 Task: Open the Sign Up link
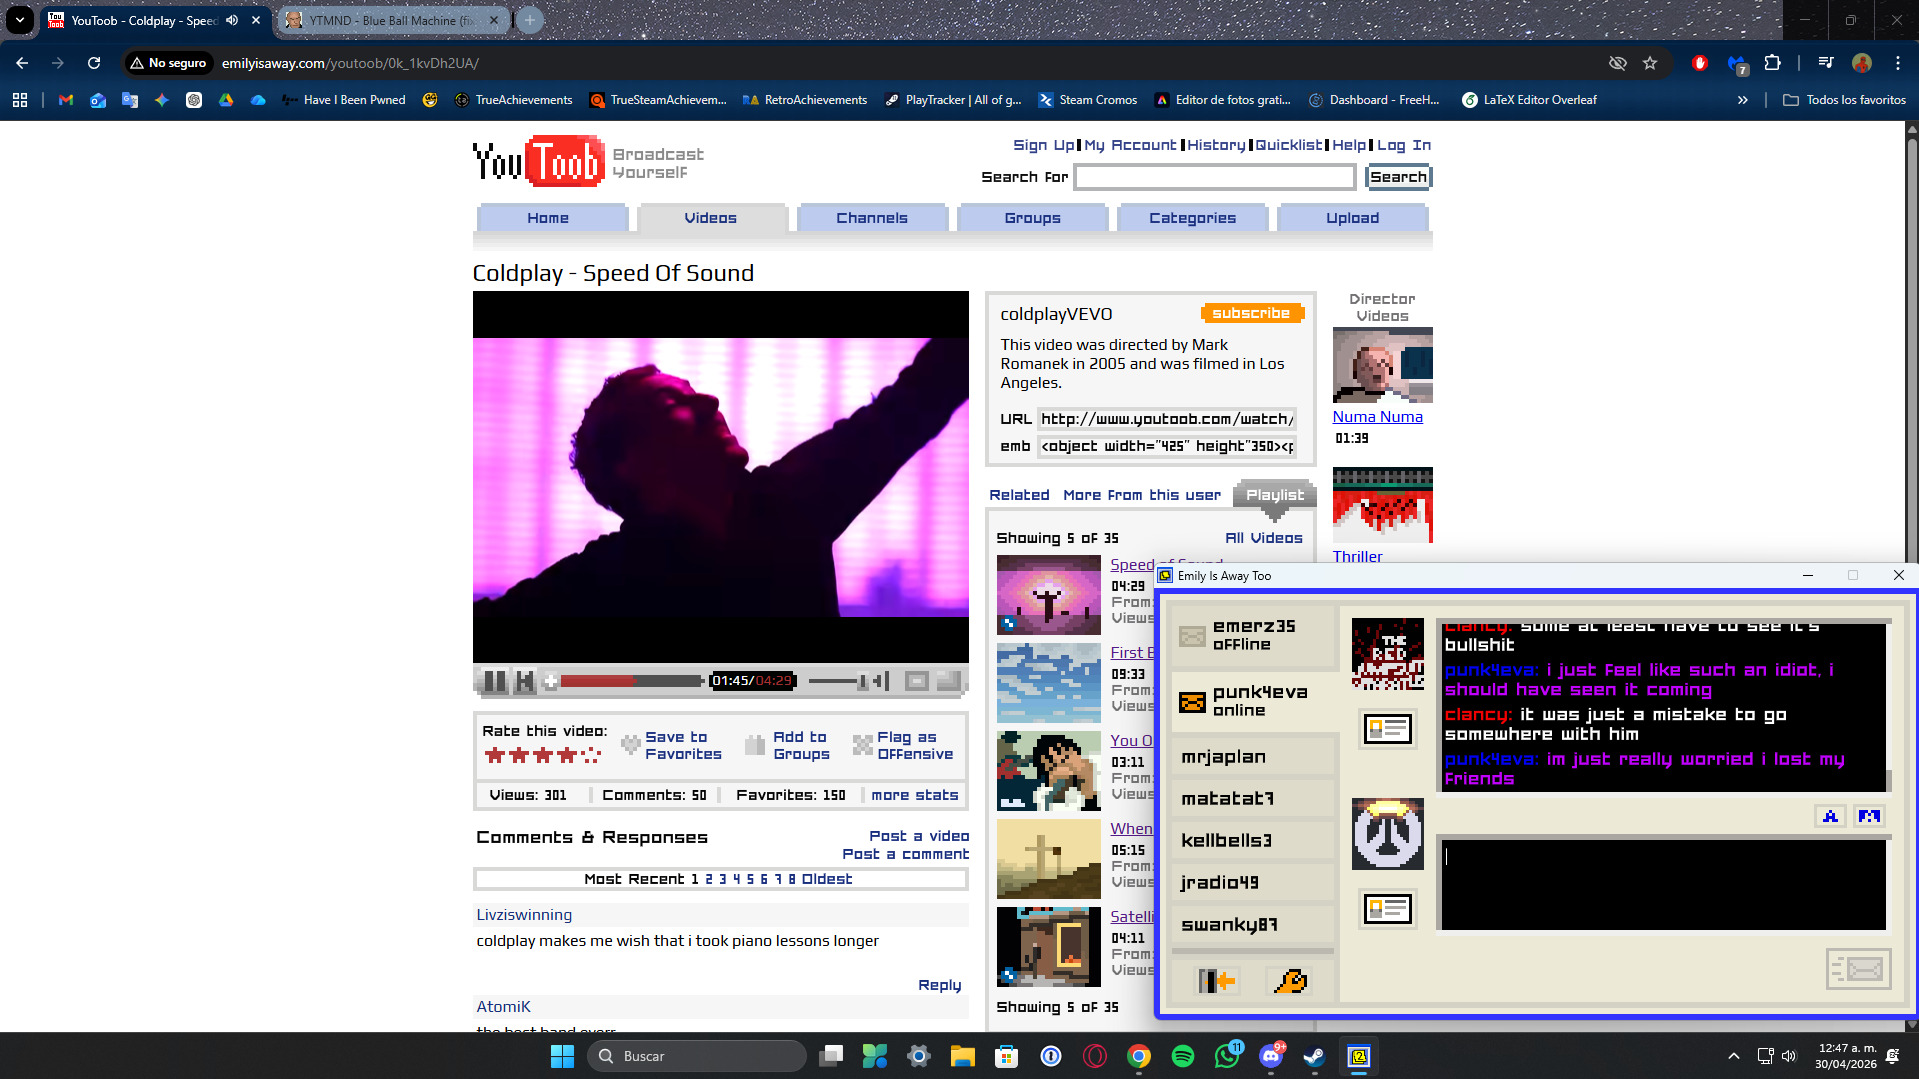(x=1043, y=145)
